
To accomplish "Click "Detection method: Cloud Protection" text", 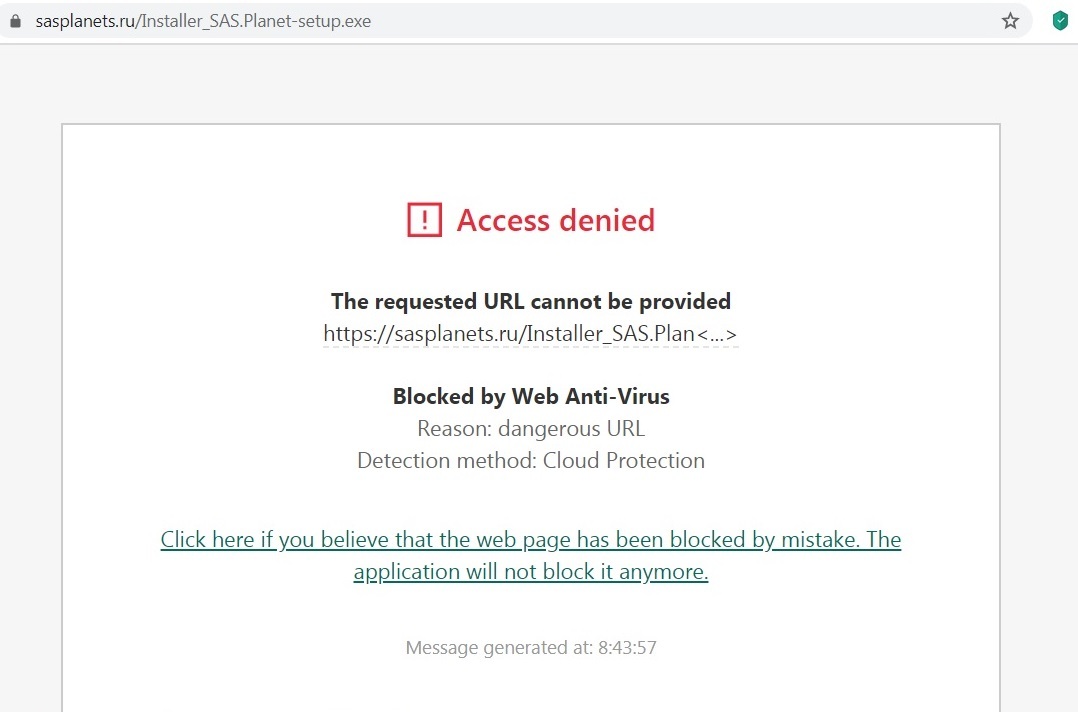I will 531,460.
